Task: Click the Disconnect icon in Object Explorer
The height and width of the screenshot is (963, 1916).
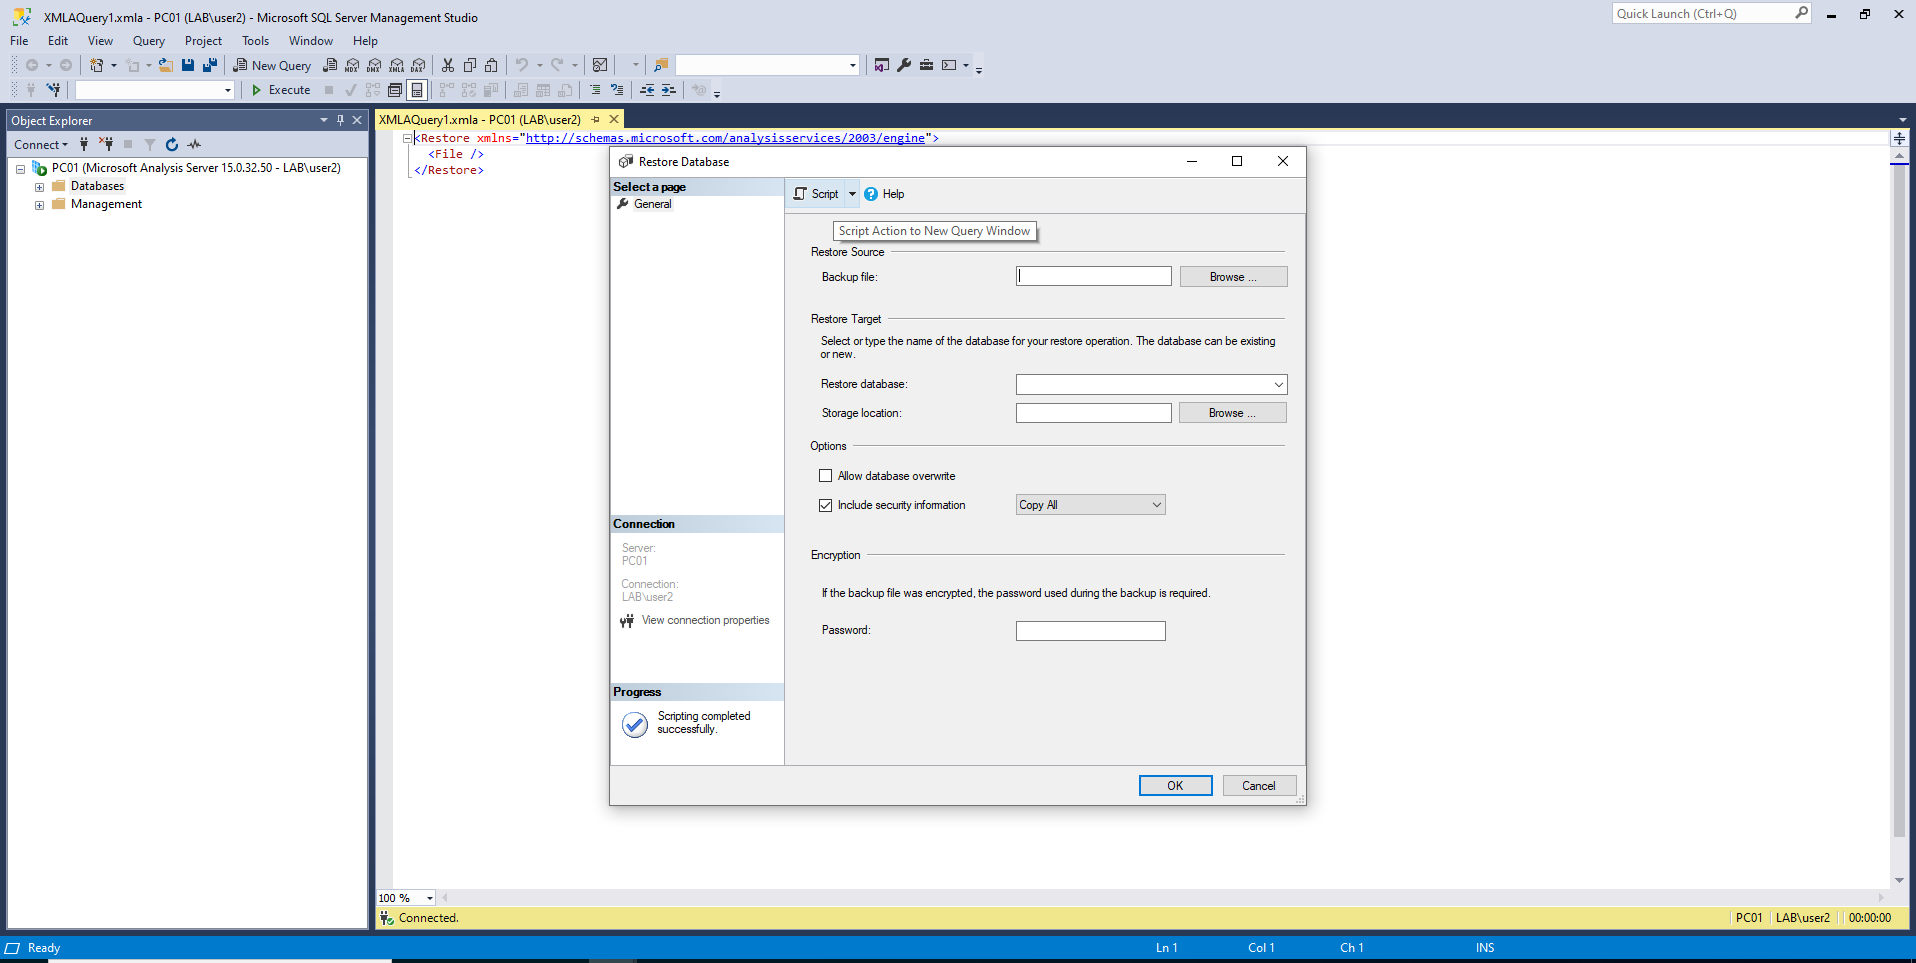Action: pos(106,145)
